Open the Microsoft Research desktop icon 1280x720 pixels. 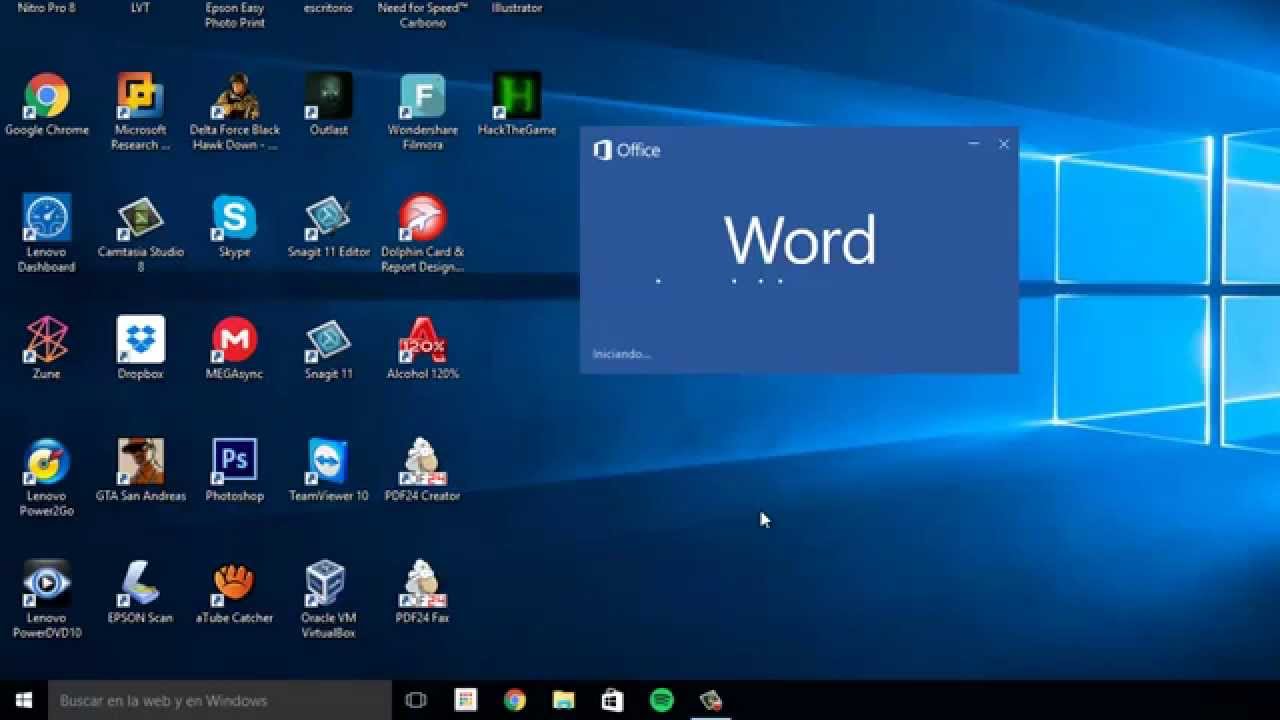pos(140,111)
